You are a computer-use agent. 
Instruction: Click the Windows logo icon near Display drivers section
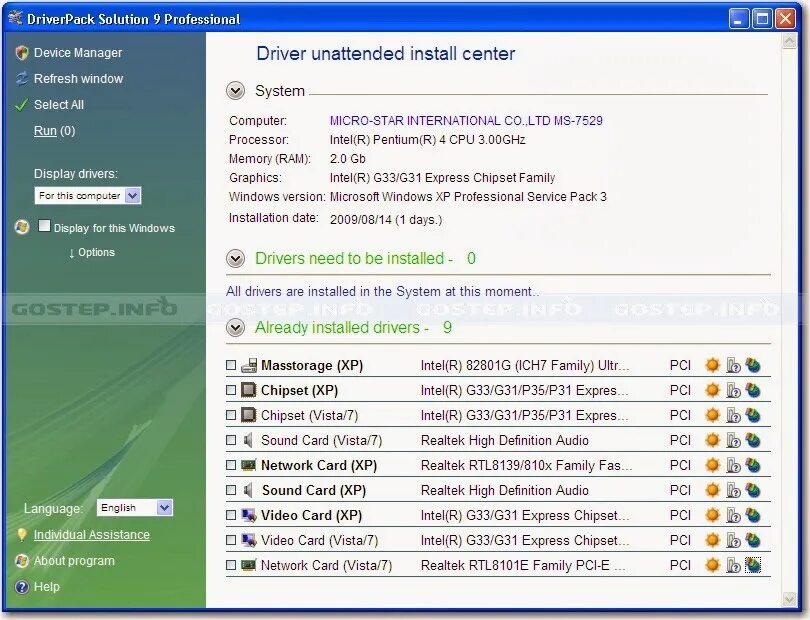pyautogui.click(x=20, y=227)
